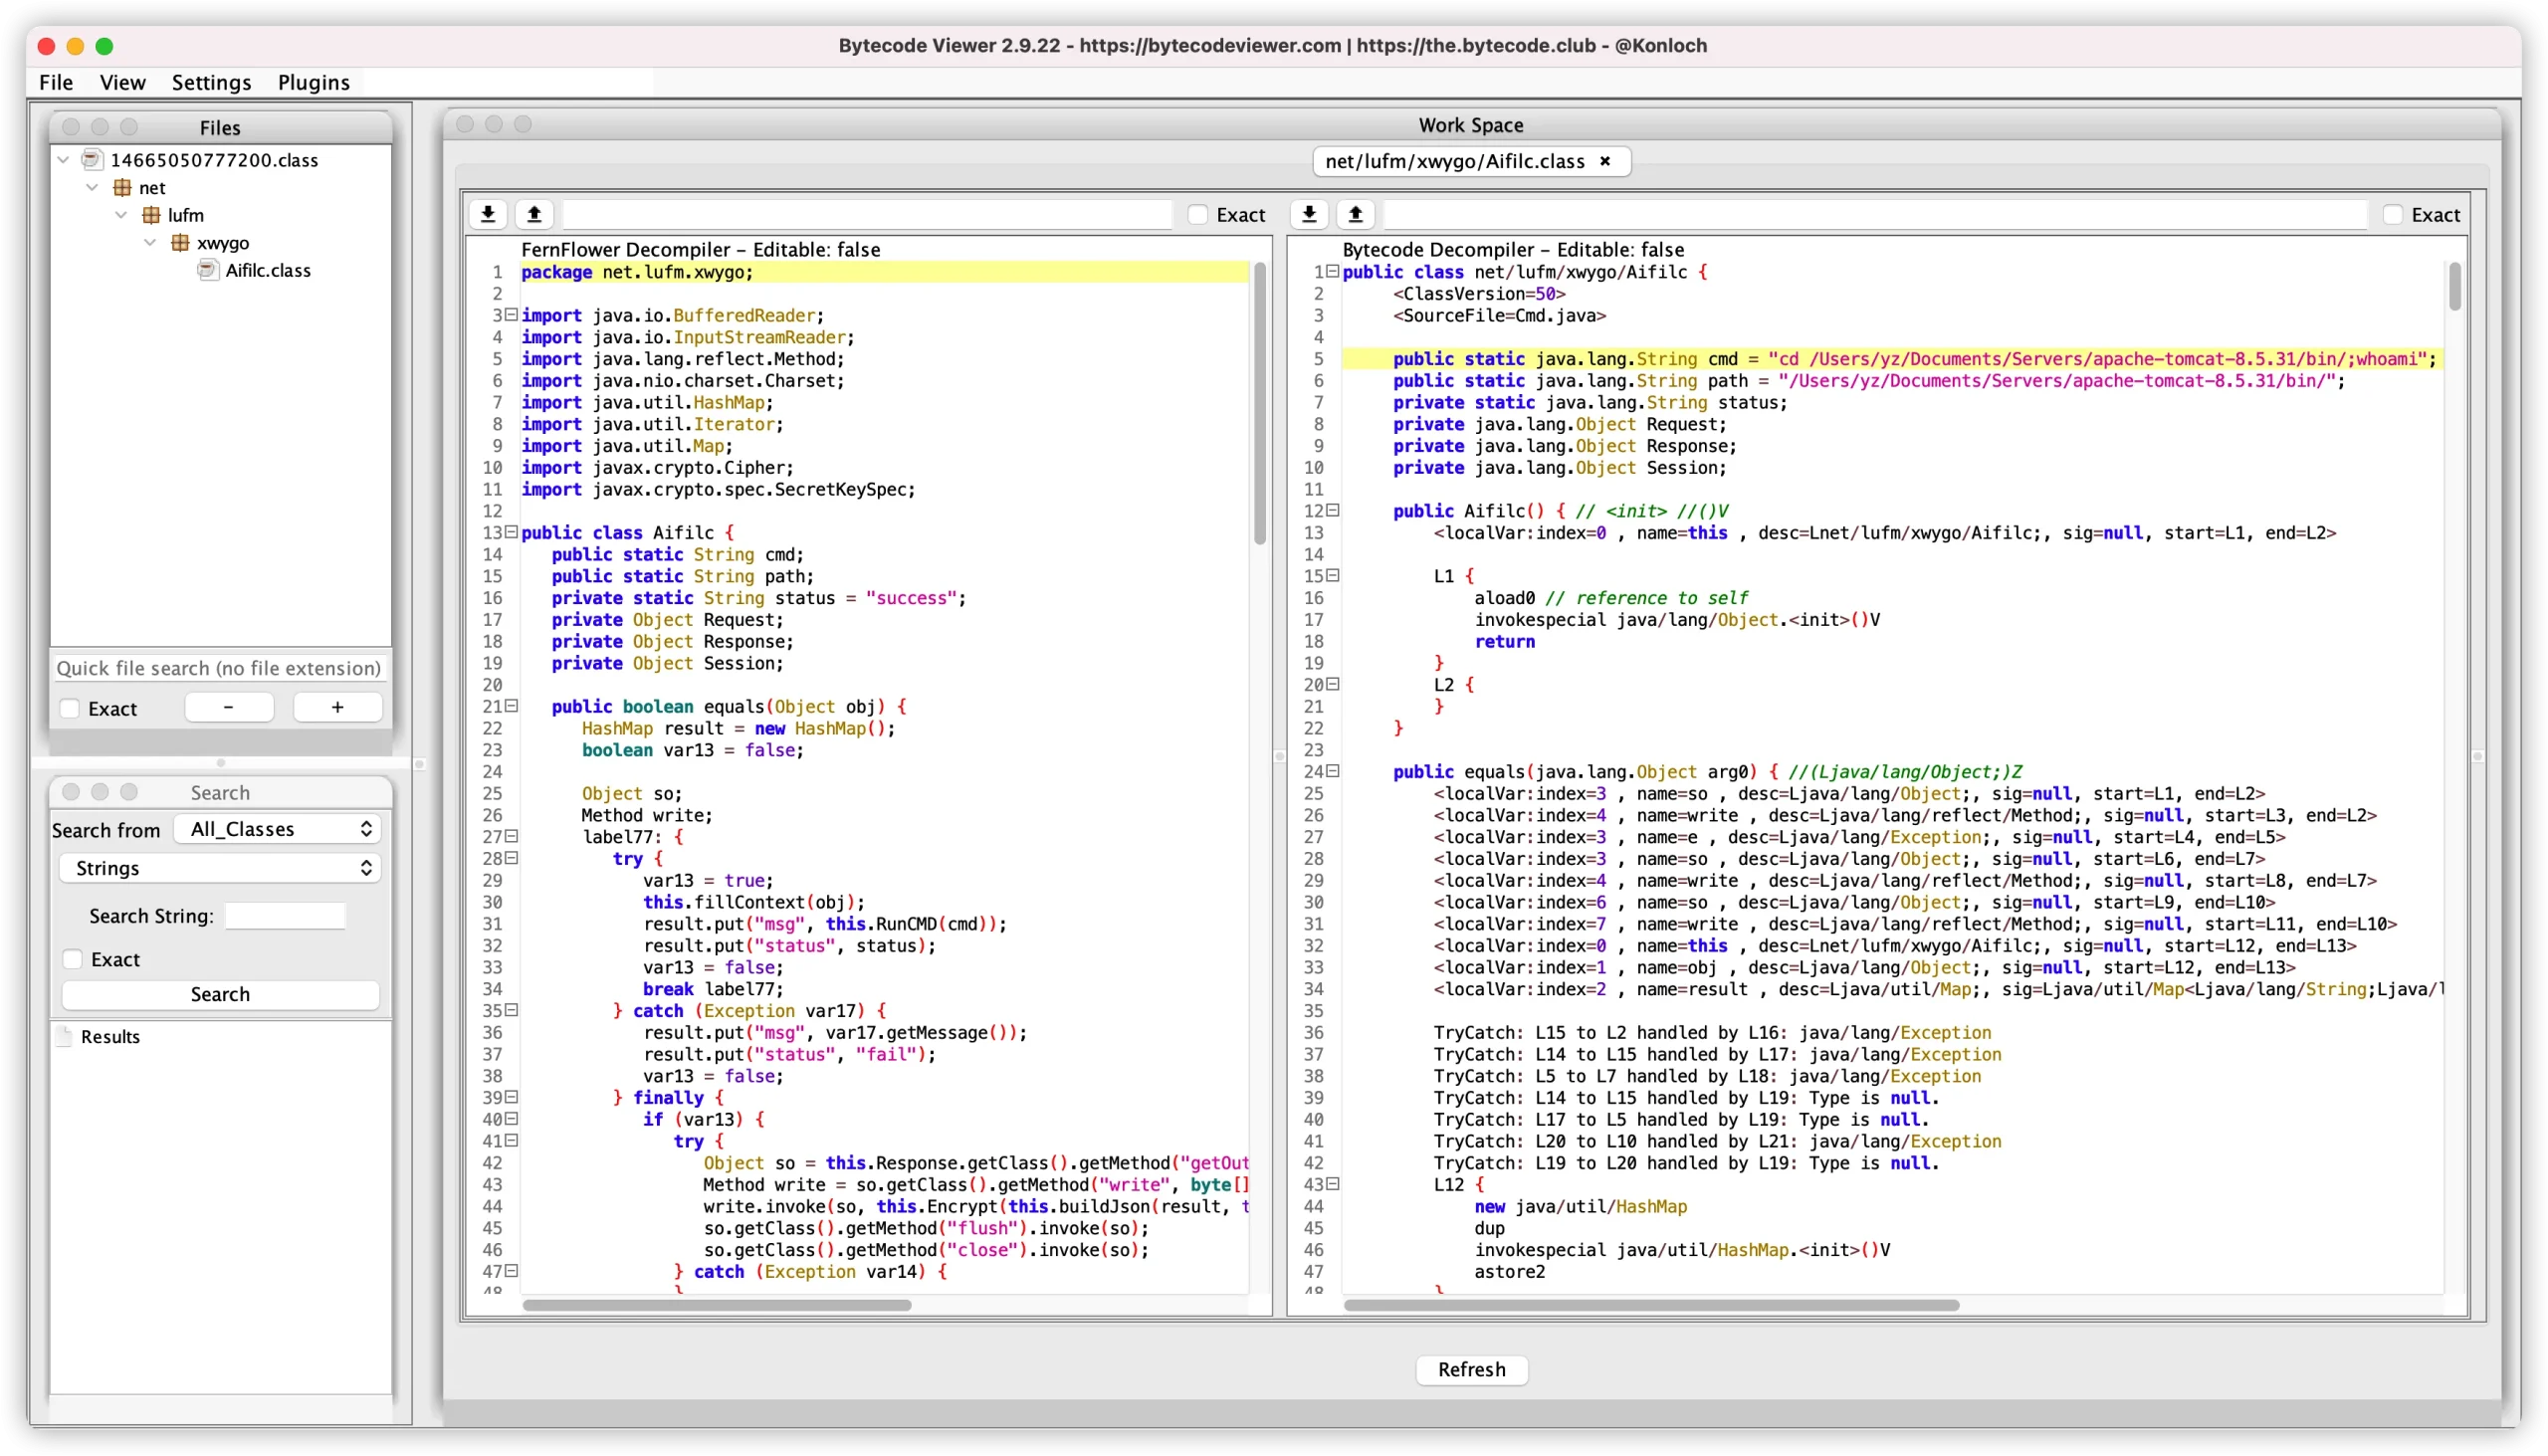Fold the catch block at line 35
This screenshot has width=2548, height=1456.
511,1010
